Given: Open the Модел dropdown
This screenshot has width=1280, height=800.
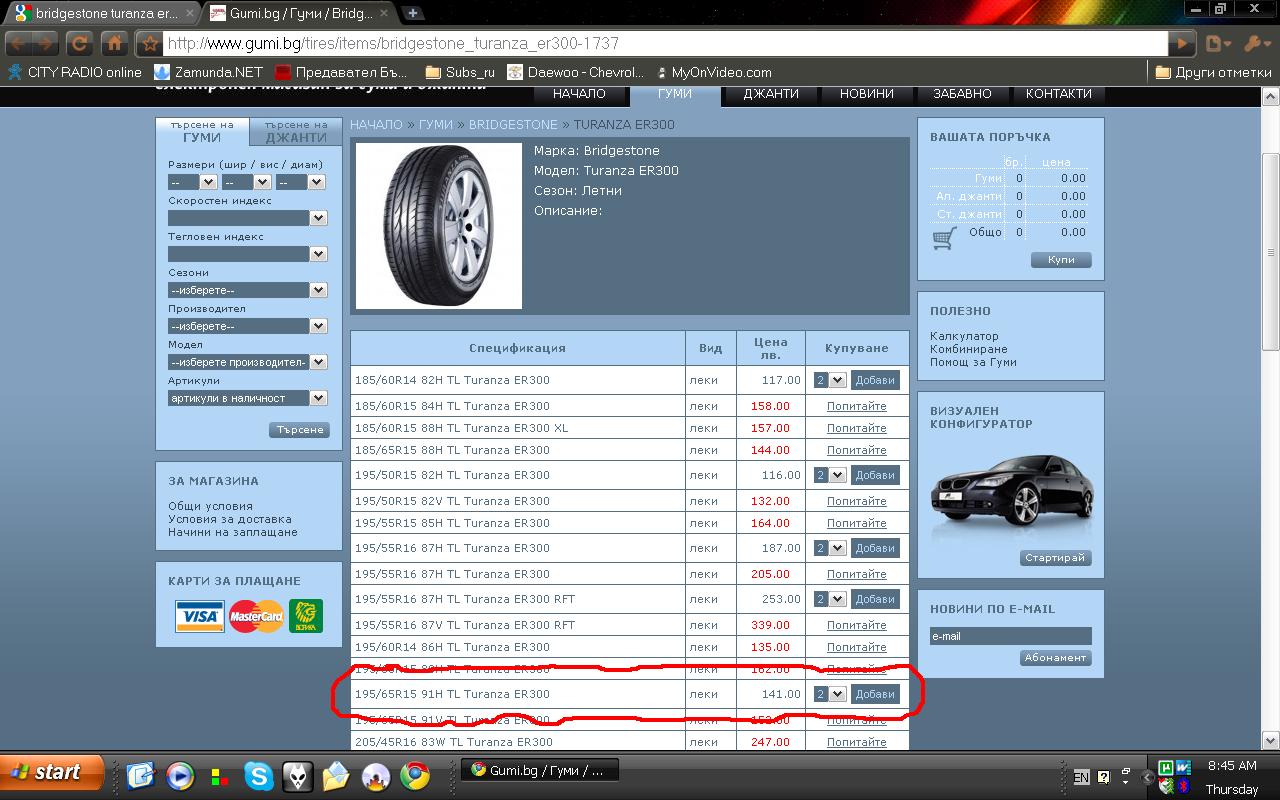Looking at the screenshot, I should click(x=247, y=362).
